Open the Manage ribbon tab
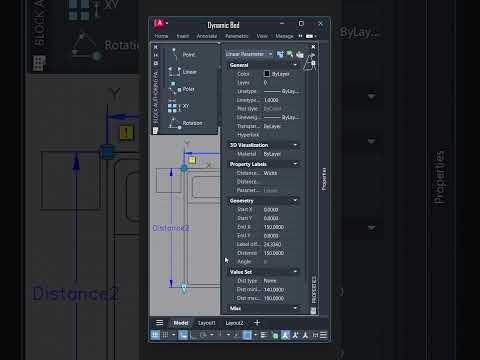 pos(284,36)
